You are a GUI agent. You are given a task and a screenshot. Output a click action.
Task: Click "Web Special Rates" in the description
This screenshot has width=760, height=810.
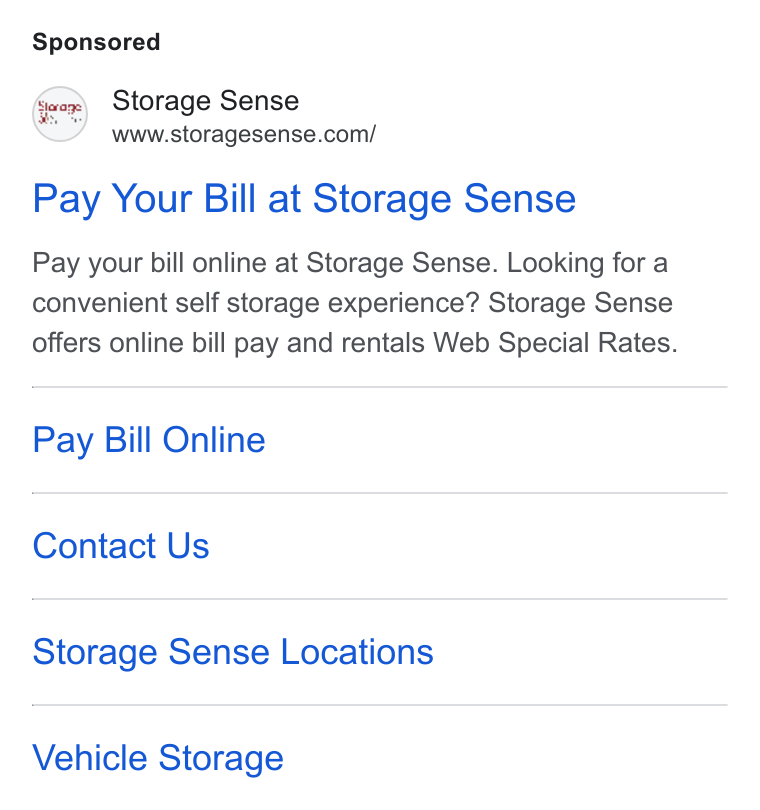point(555,342)
